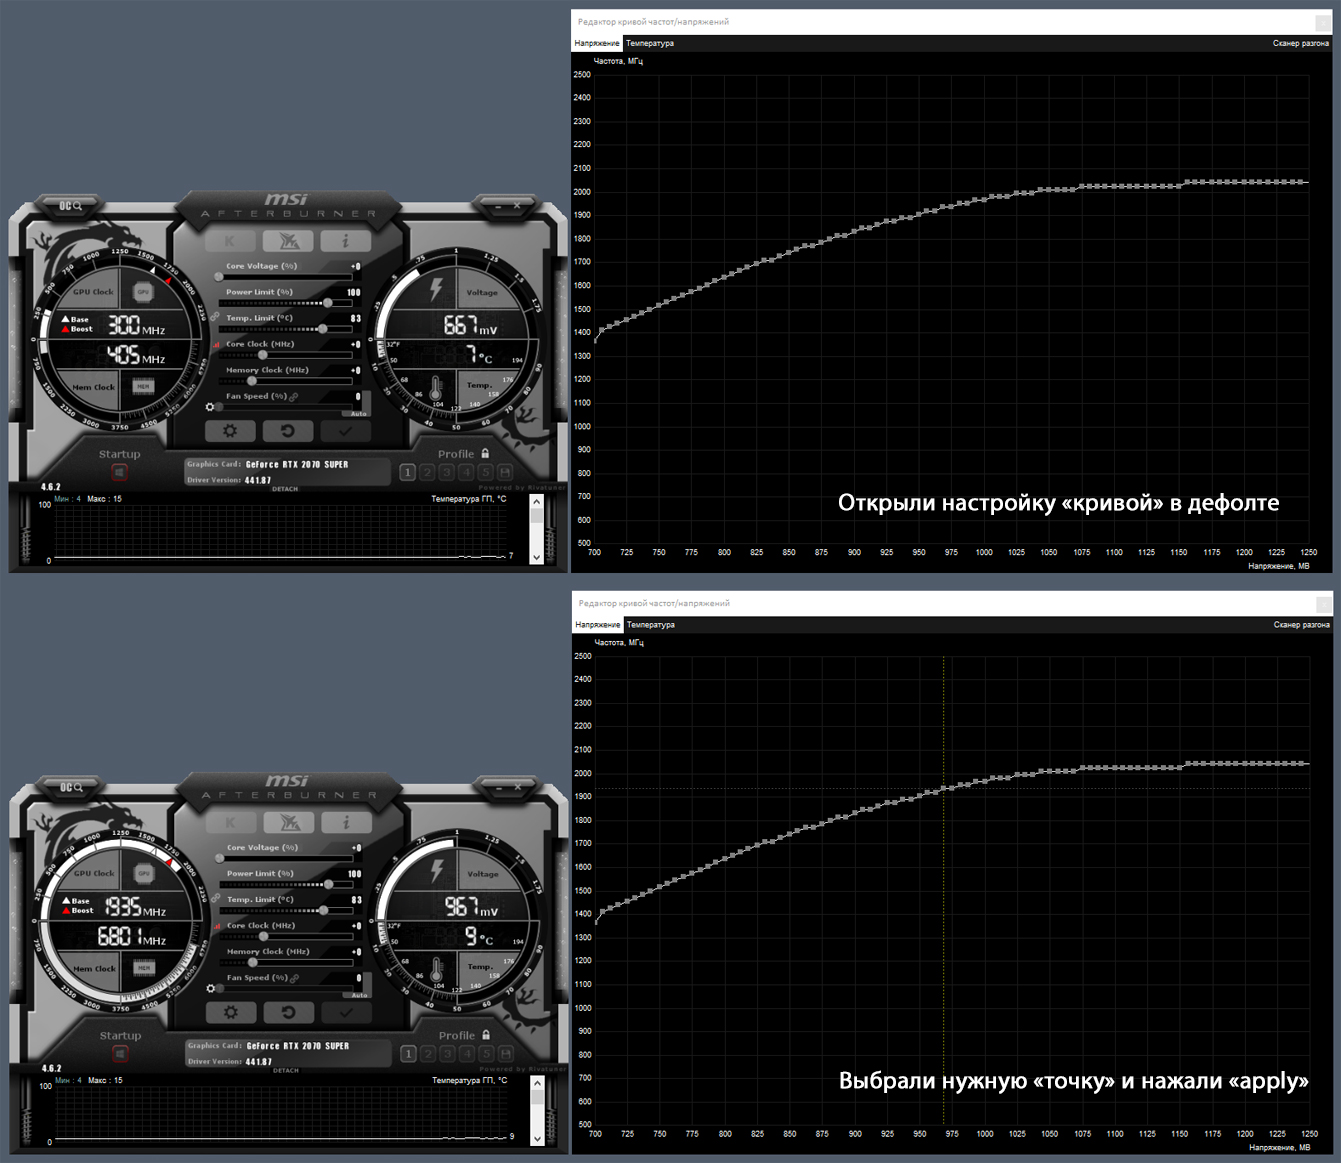Click the 967 mV voltage readout
The height and width of the screenshot is (1163, 1341).
(x=471, y=908)
